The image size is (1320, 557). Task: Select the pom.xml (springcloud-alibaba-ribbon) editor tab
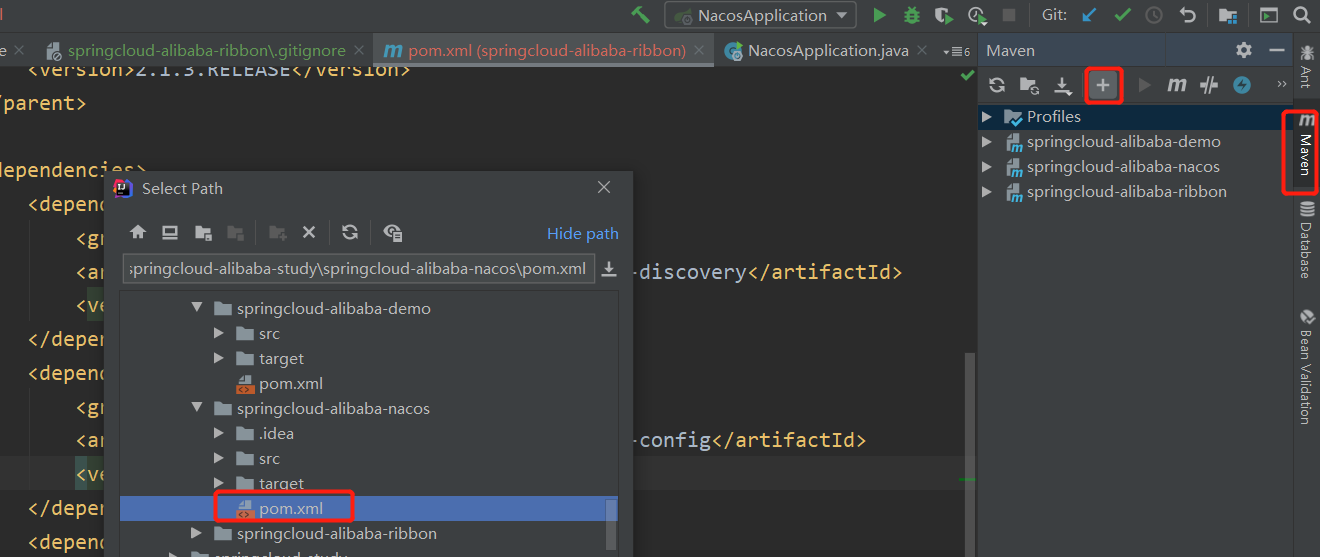pyautogui.click(x=547, y=50)
